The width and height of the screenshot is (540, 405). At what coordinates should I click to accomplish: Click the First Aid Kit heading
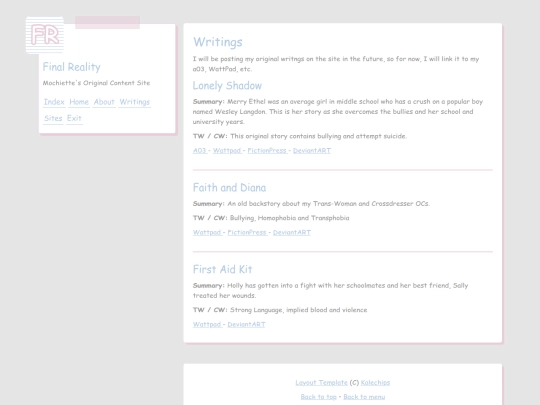pos(222,269)
